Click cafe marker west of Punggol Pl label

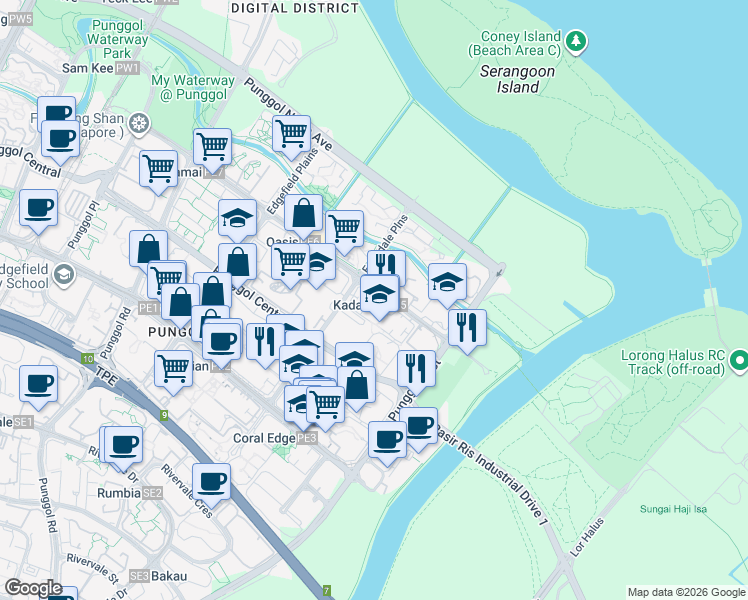click(x=39, y=210)
